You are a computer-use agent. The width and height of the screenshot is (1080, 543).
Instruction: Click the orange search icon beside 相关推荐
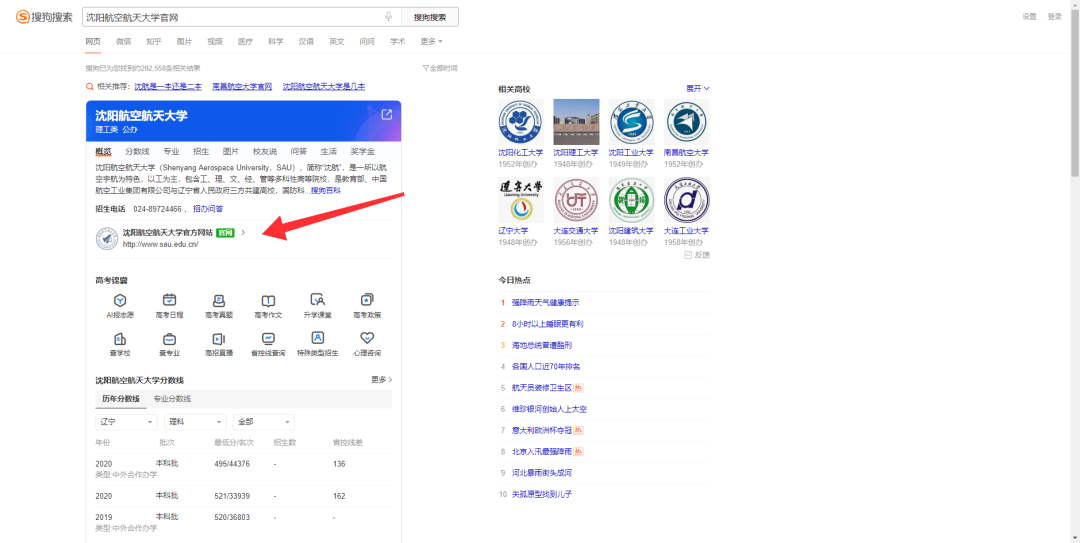point(90,87)
